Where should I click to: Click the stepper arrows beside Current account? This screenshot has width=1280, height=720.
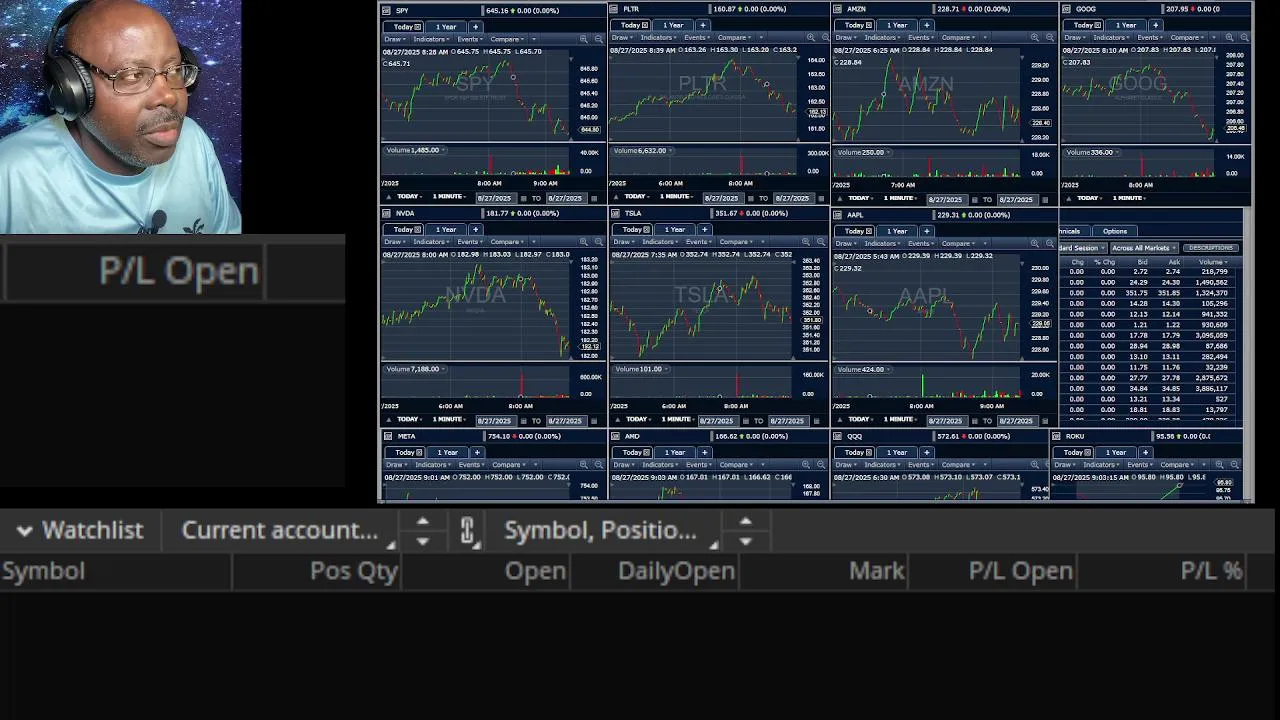[422, 531]
